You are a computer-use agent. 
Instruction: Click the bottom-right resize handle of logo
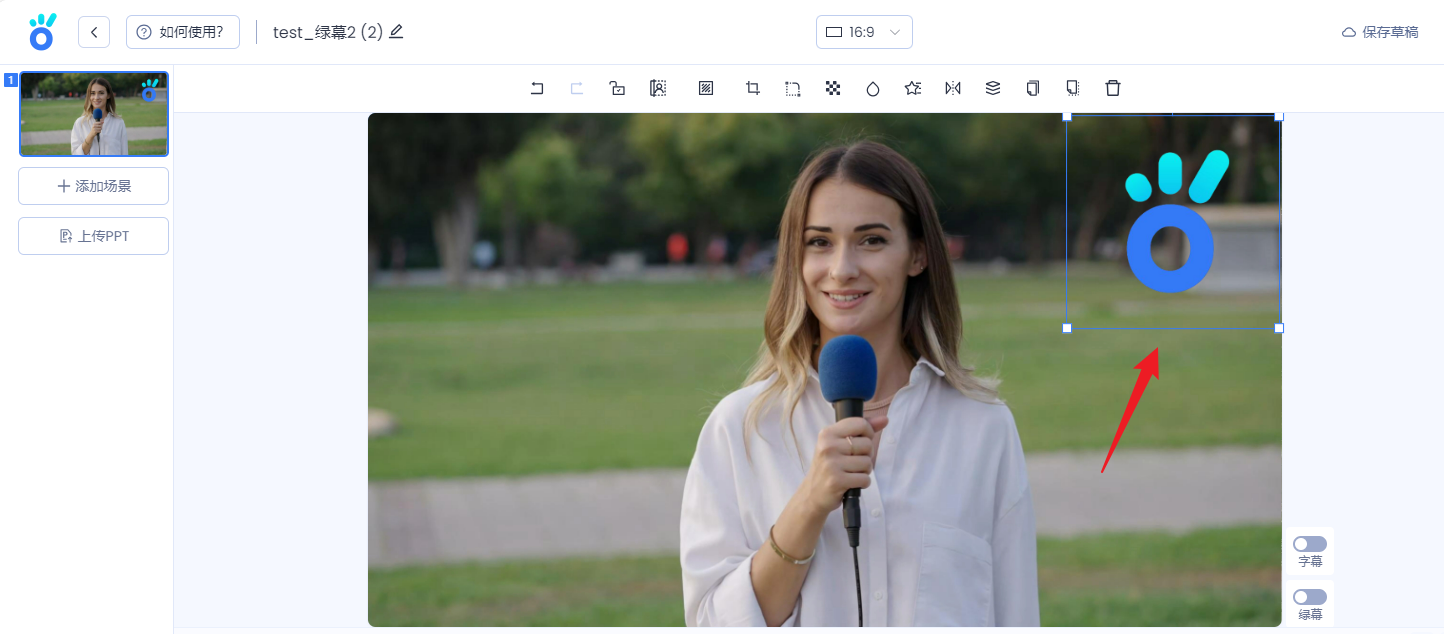pos(1279,328)
